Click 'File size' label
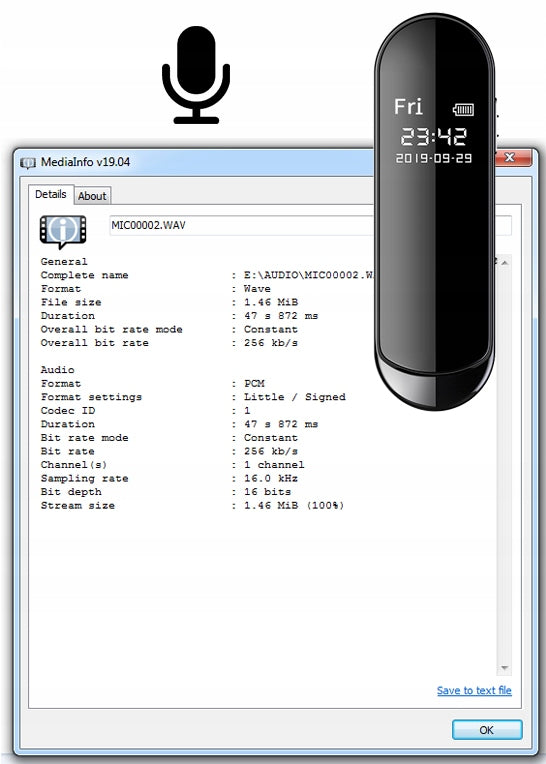 coord(71,303)
